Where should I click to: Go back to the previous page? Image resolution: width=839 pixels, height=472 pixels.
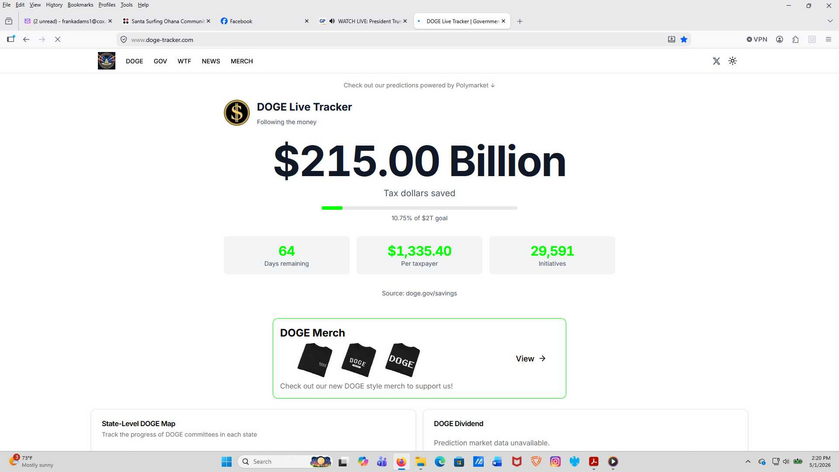point(26,40)
